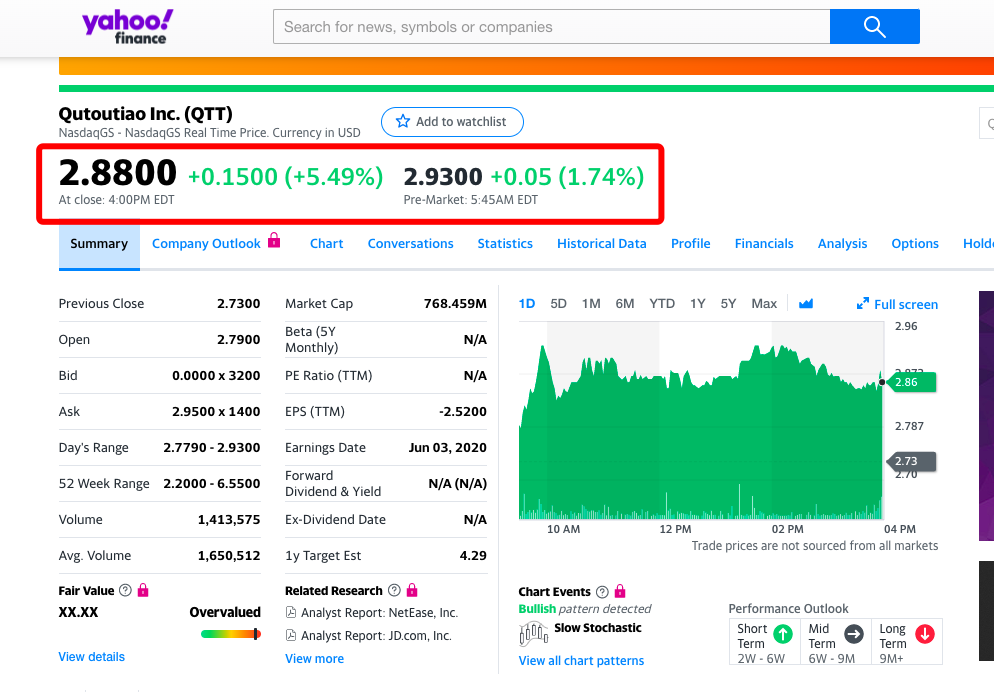The image size is (994, 692).
Task: Click the Yahoo Finance logo
Action: pyautogui.click(x=127, y=27)
